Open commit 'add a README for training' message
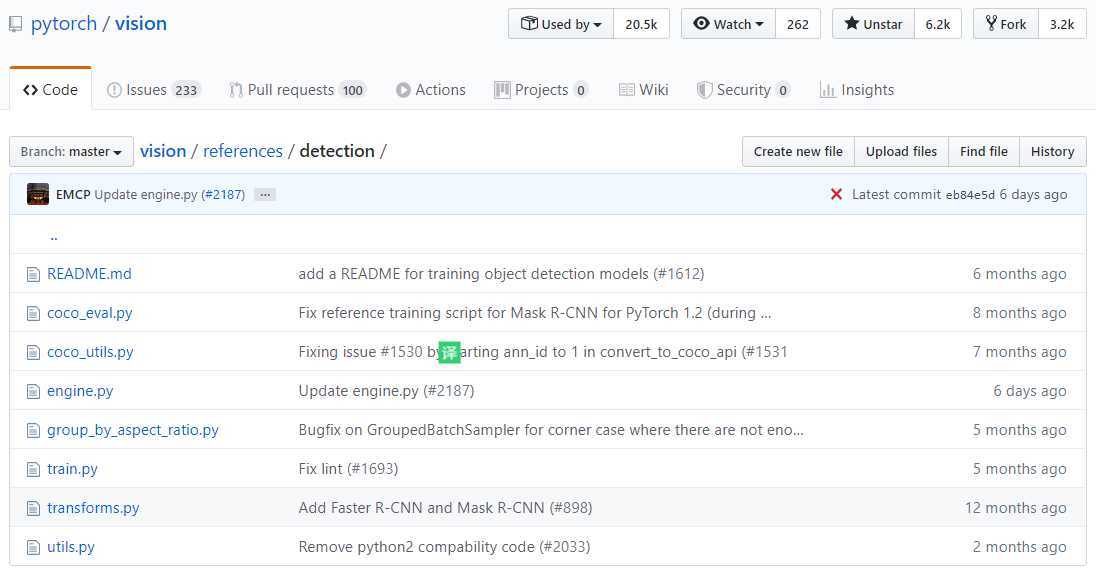 click(501, 274)
